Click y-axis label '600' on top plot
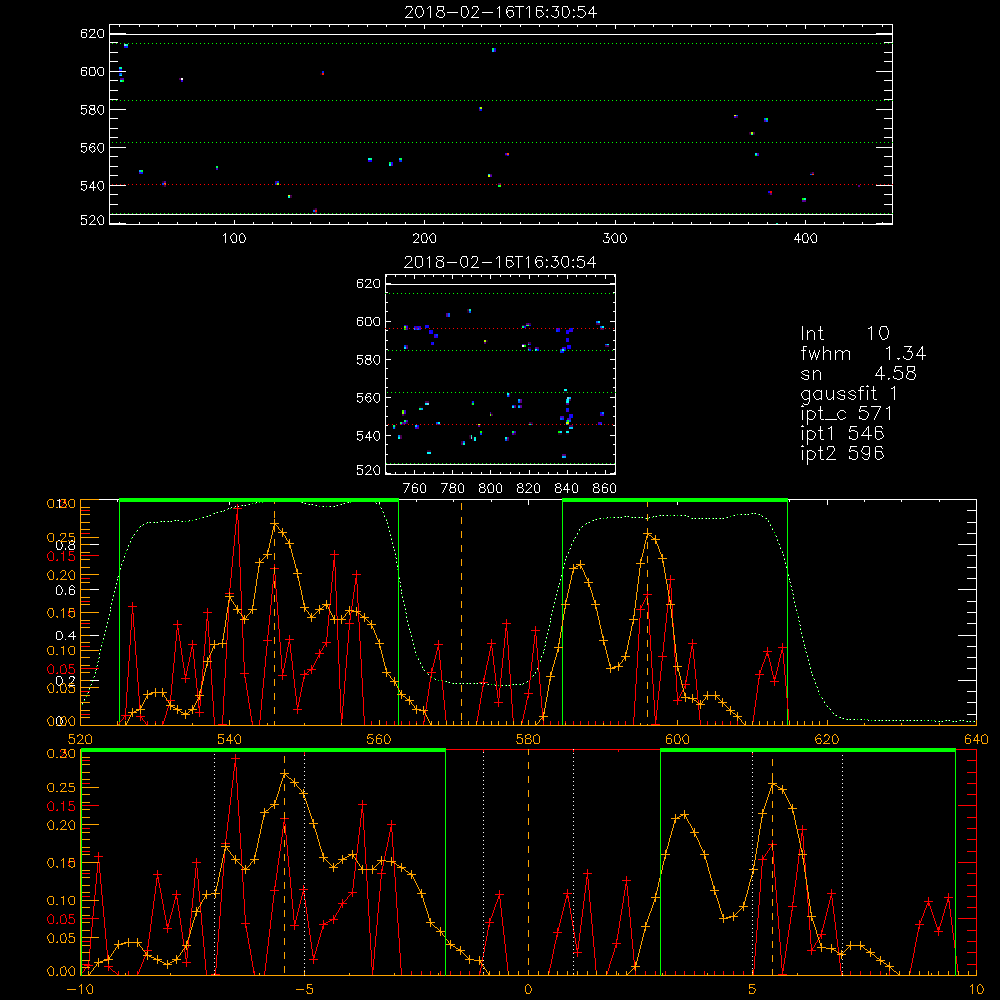Screen dimensions: 1000x1000 pos(92,71)
